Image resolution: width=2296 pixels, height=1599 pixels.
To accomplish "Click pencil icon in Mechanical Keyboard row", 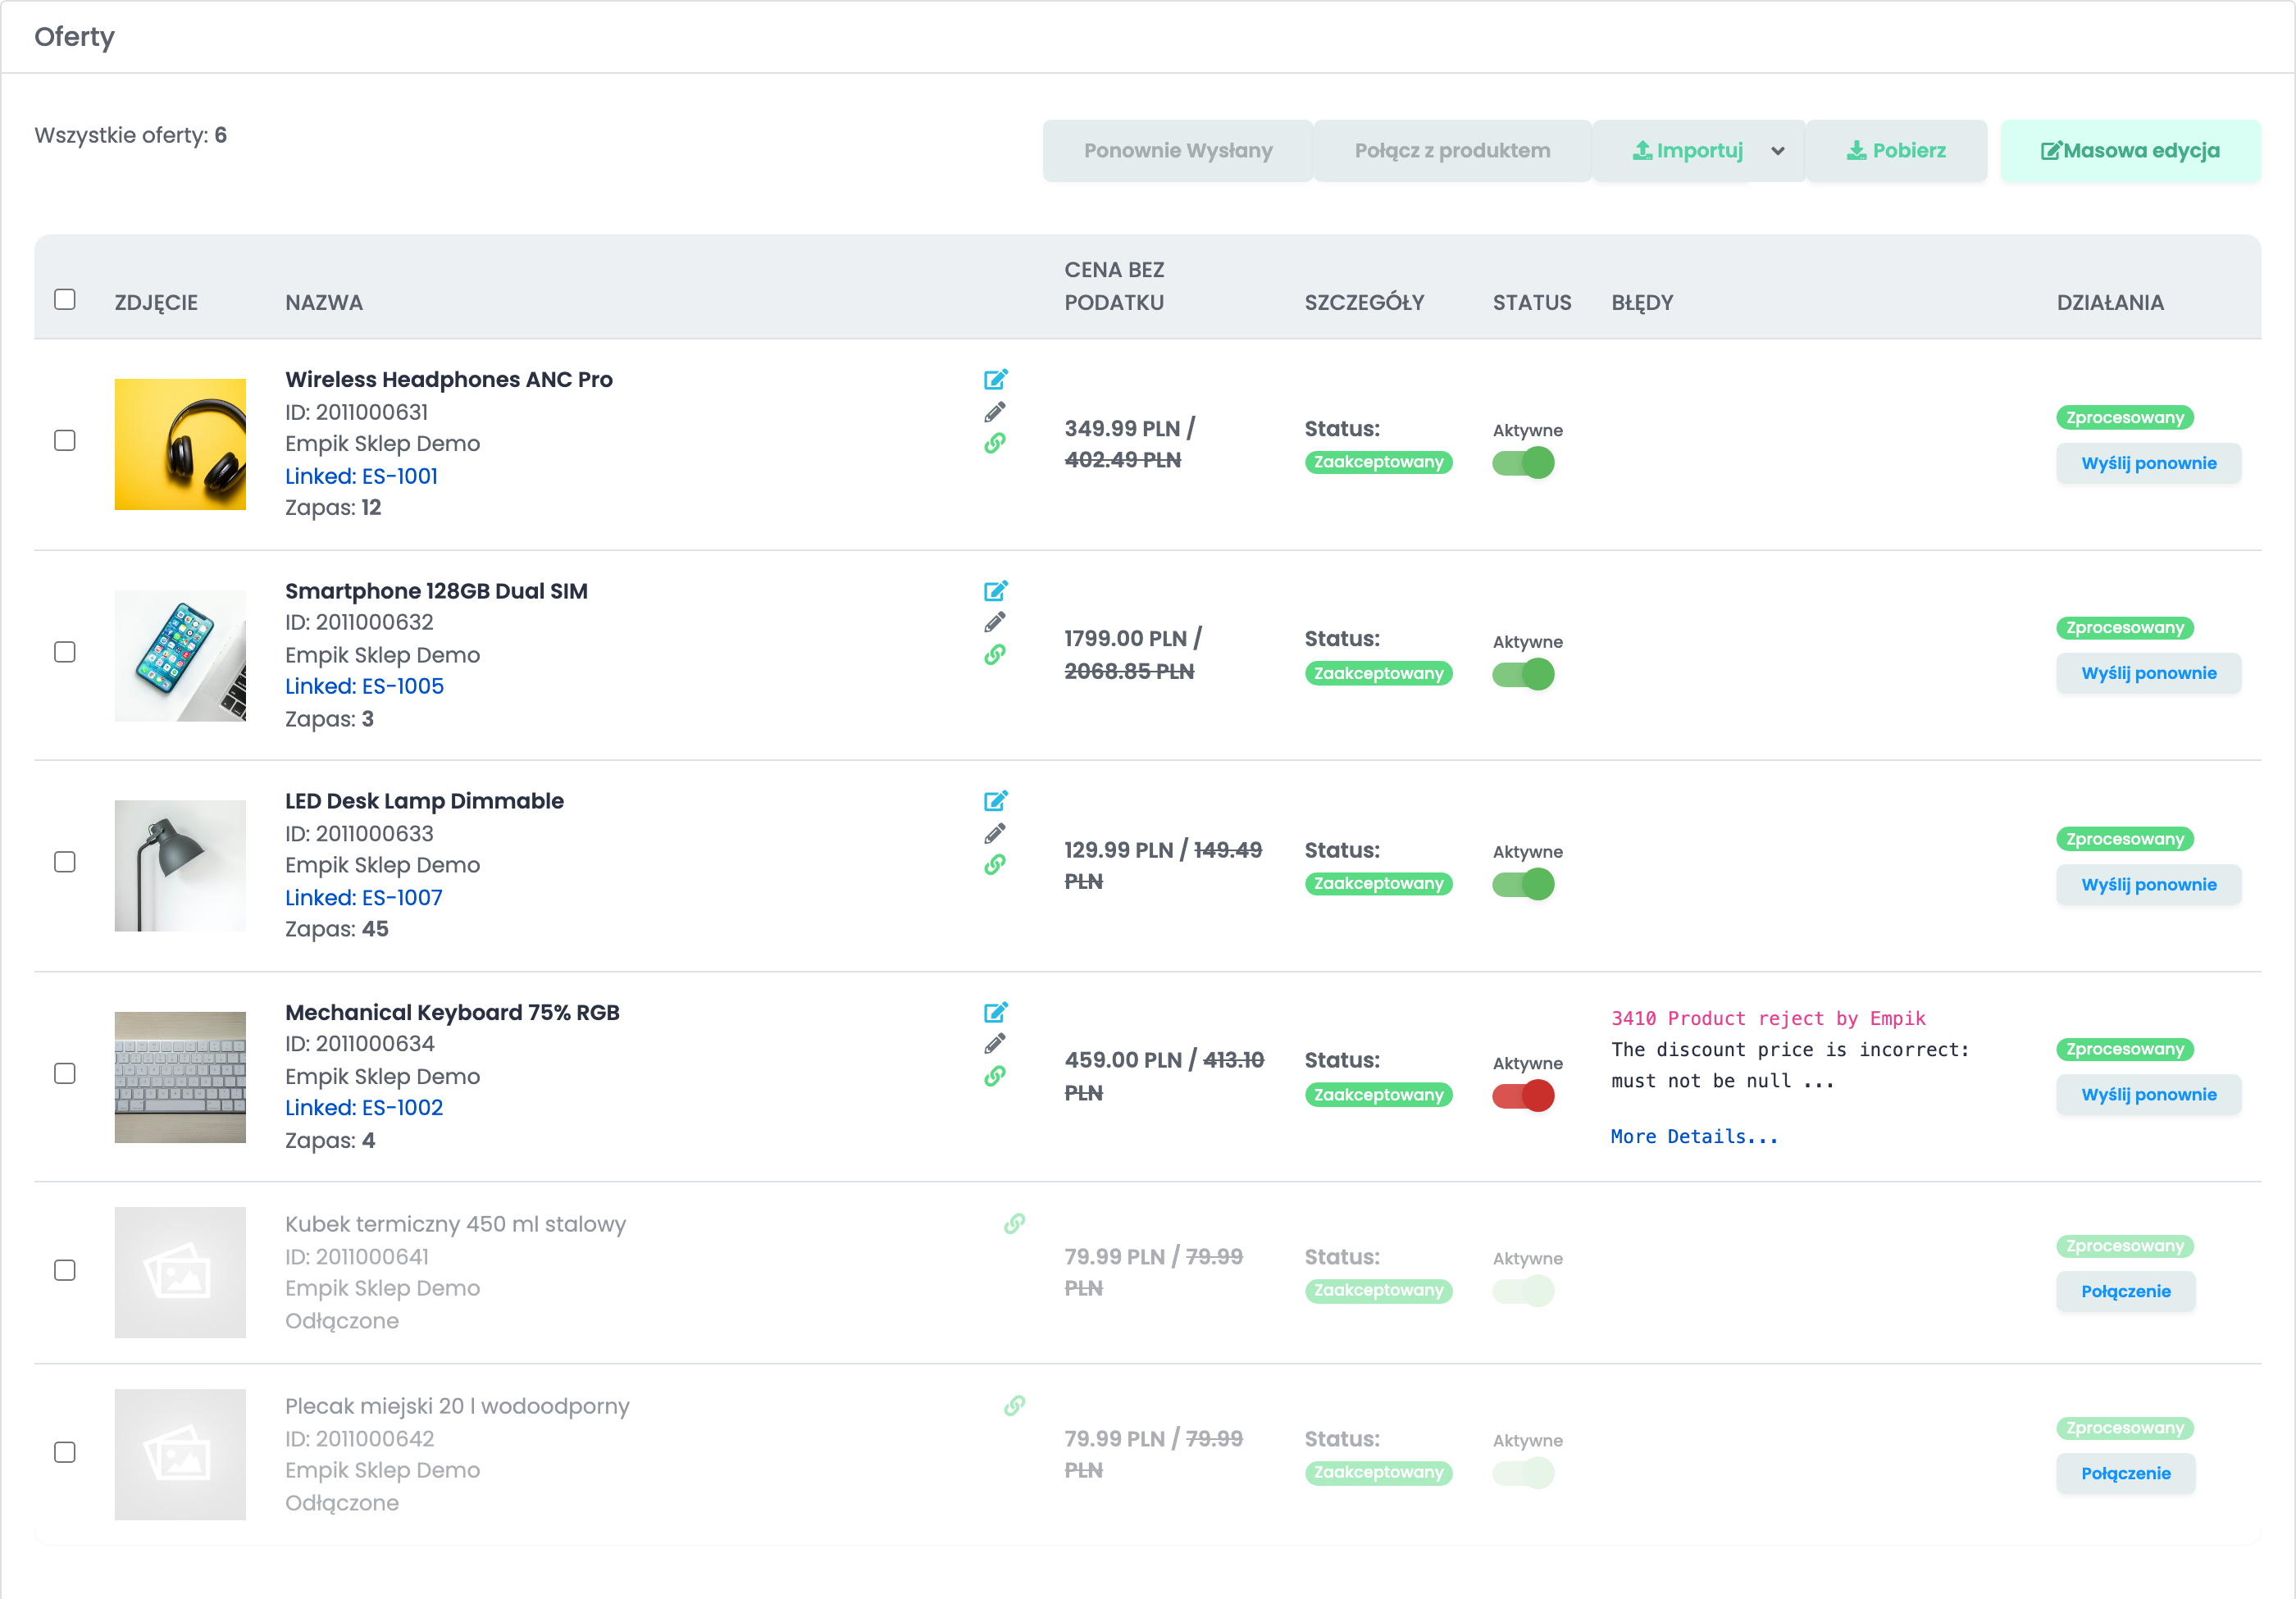I will (995, 1043).
